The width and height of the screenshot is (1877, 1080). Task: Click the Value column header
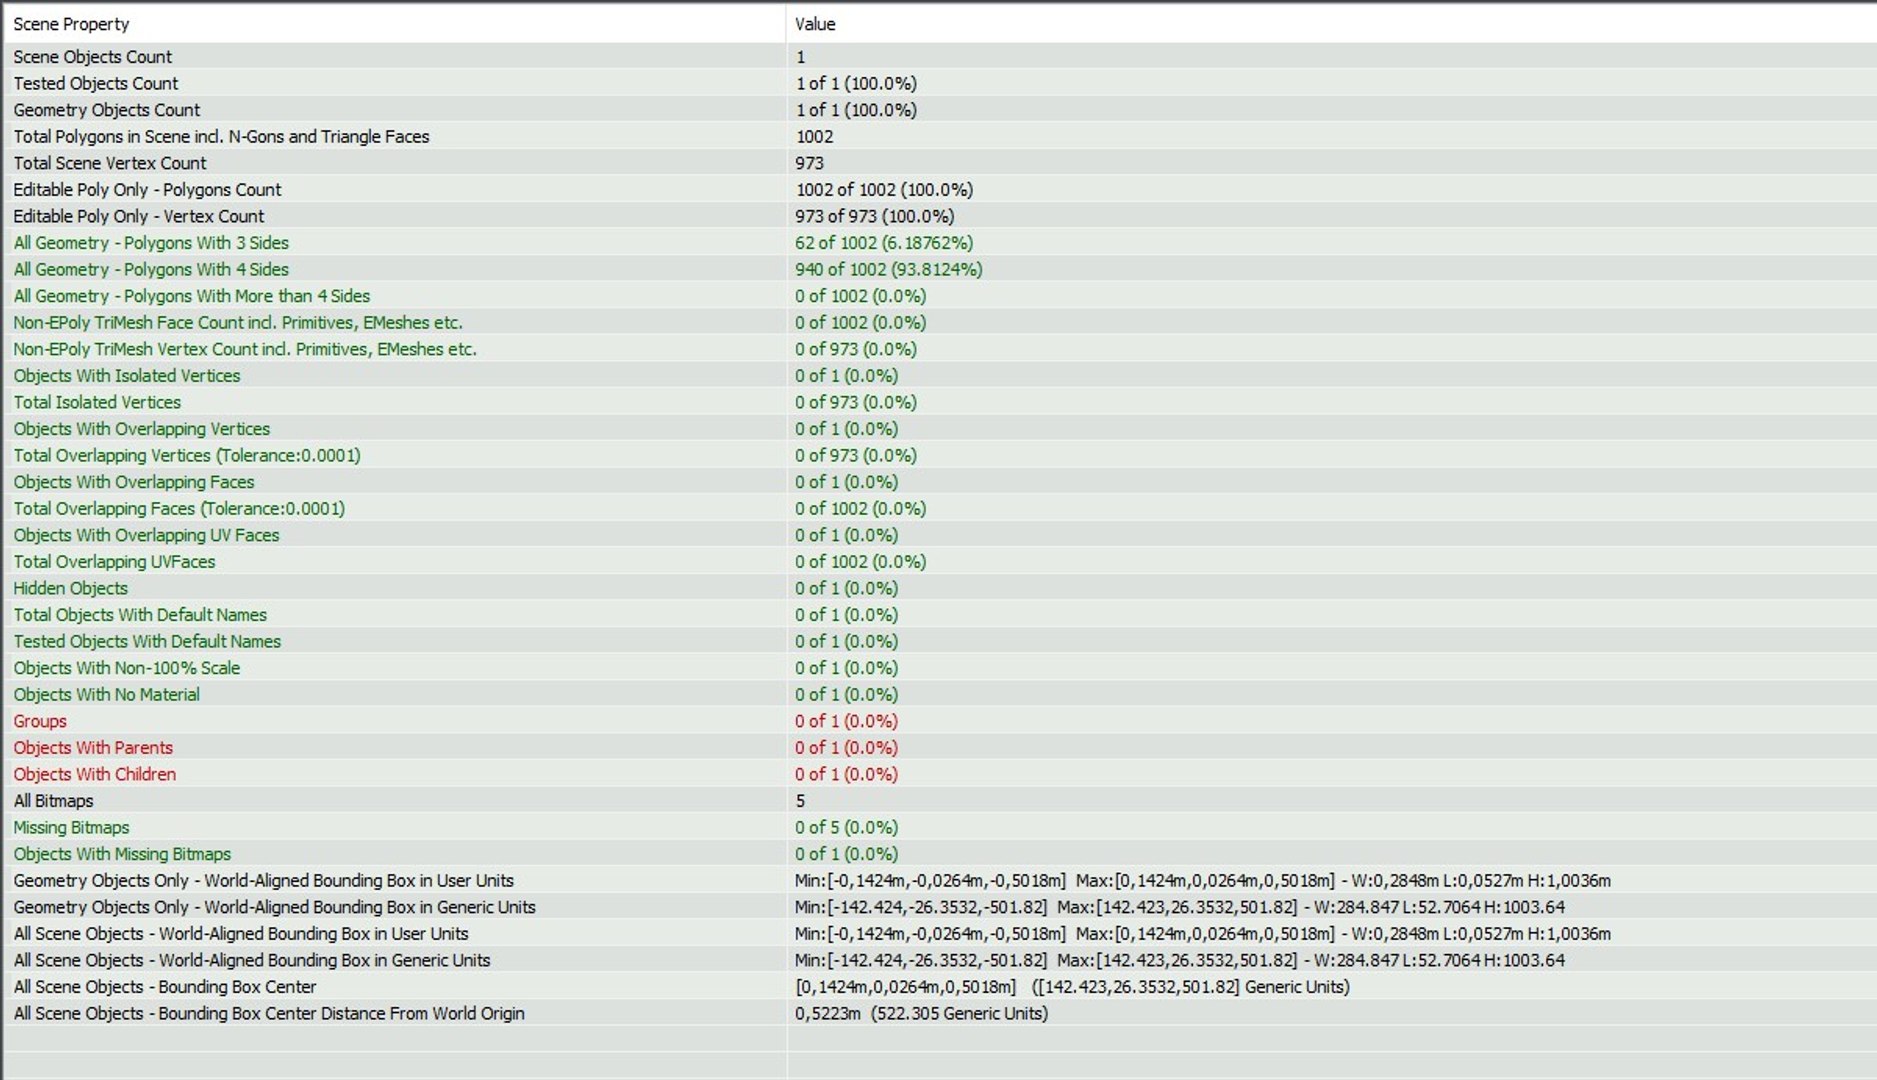pyautogui.click(x=1331, y=24)
